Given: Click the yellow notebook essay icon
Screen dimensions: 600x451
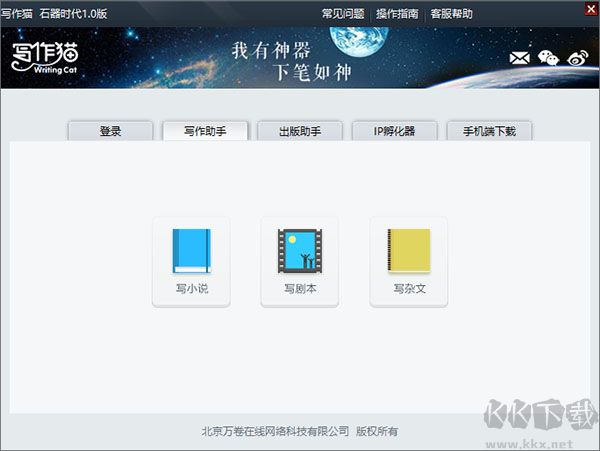Looking at the screenshot, I should click(409, 251).
